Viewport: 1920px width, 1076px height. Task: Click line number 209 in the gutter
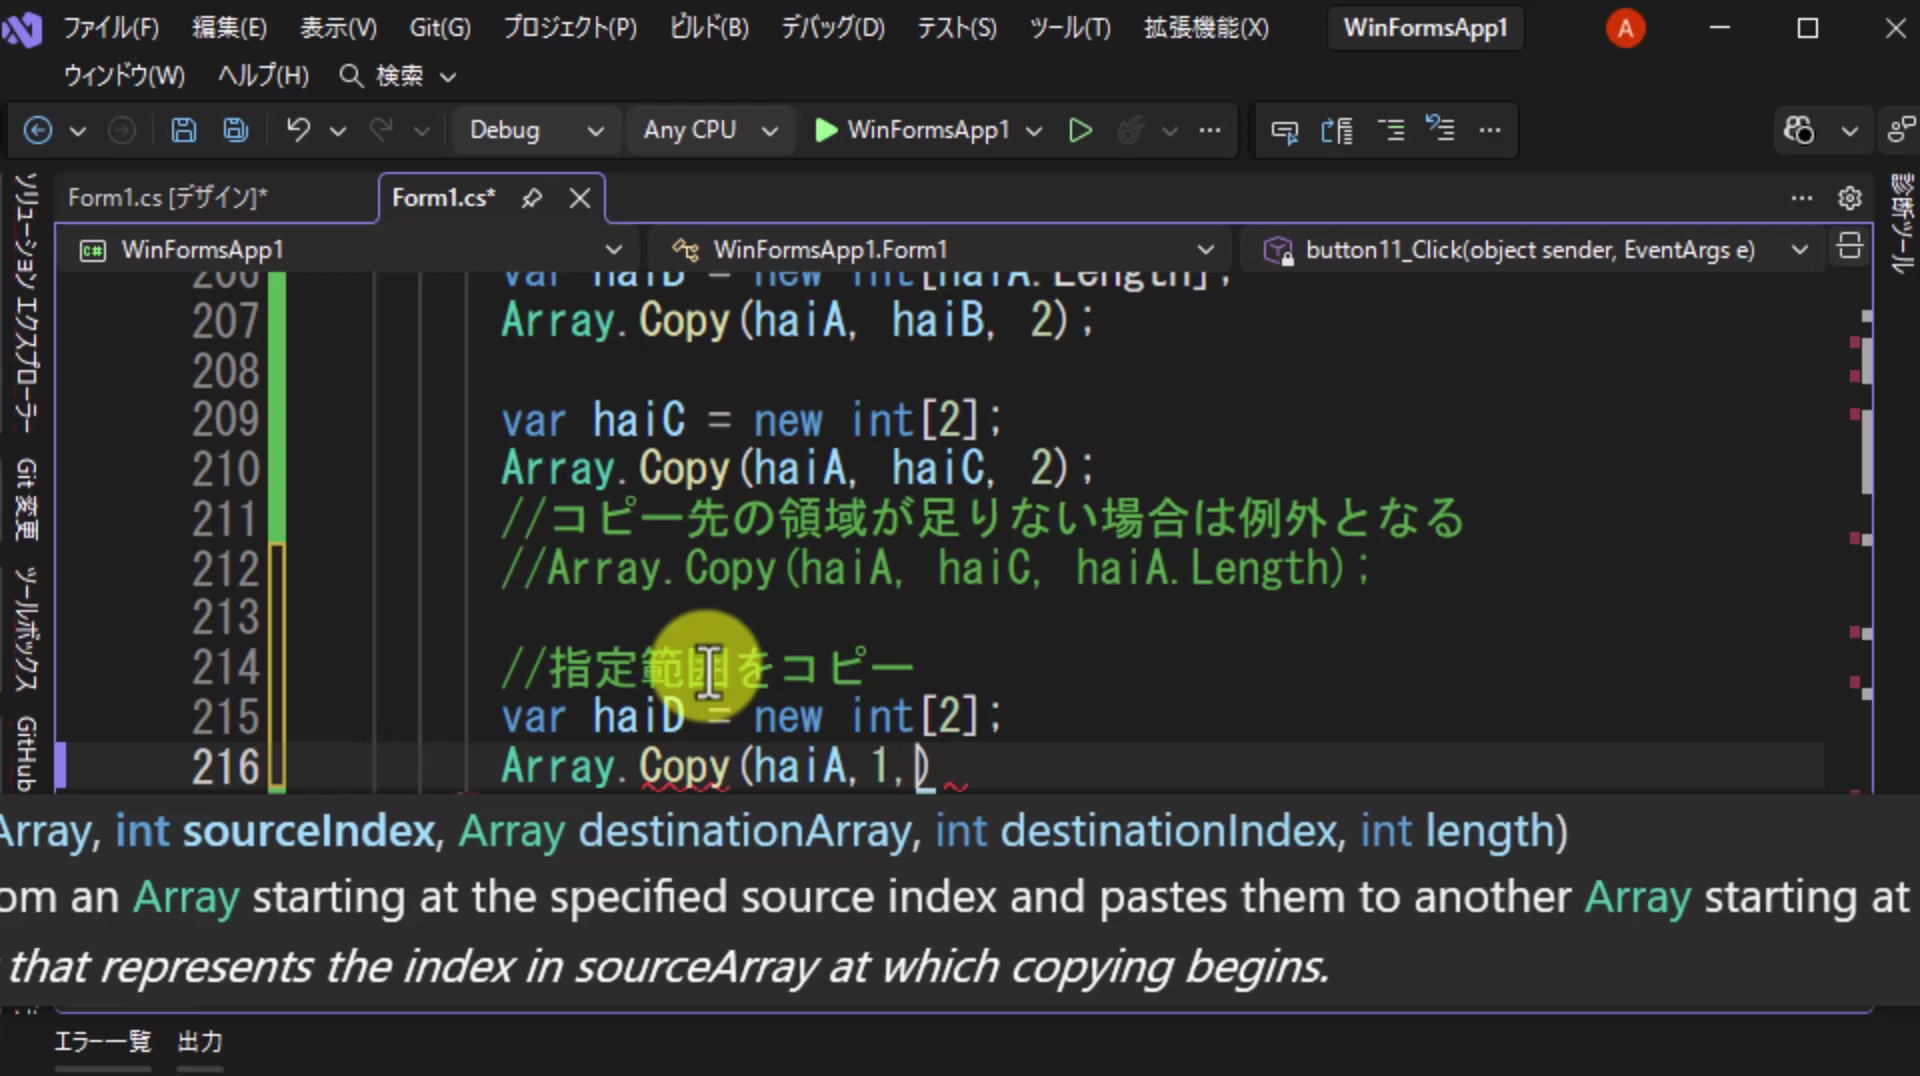(x=226, y=419)
